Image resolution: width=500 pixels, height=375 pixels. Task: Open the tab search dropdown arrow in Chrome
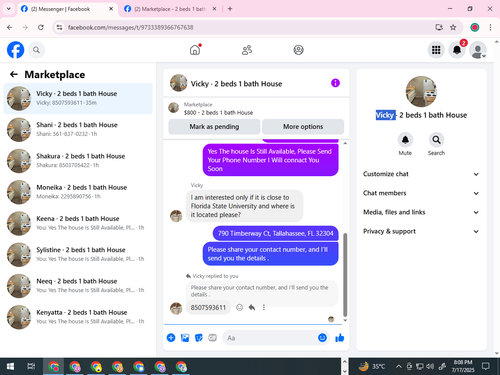(x=9, y=9)
